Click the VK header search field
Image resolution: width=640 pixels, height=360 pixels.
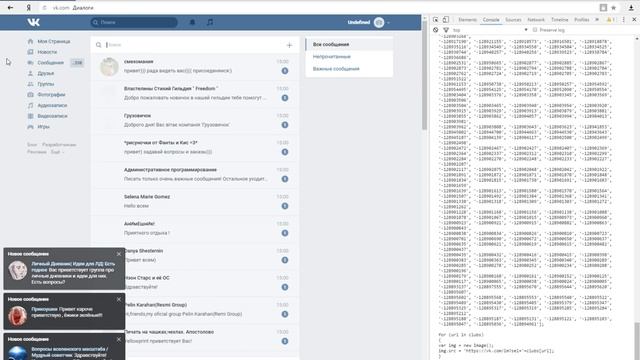pos(134,22)
